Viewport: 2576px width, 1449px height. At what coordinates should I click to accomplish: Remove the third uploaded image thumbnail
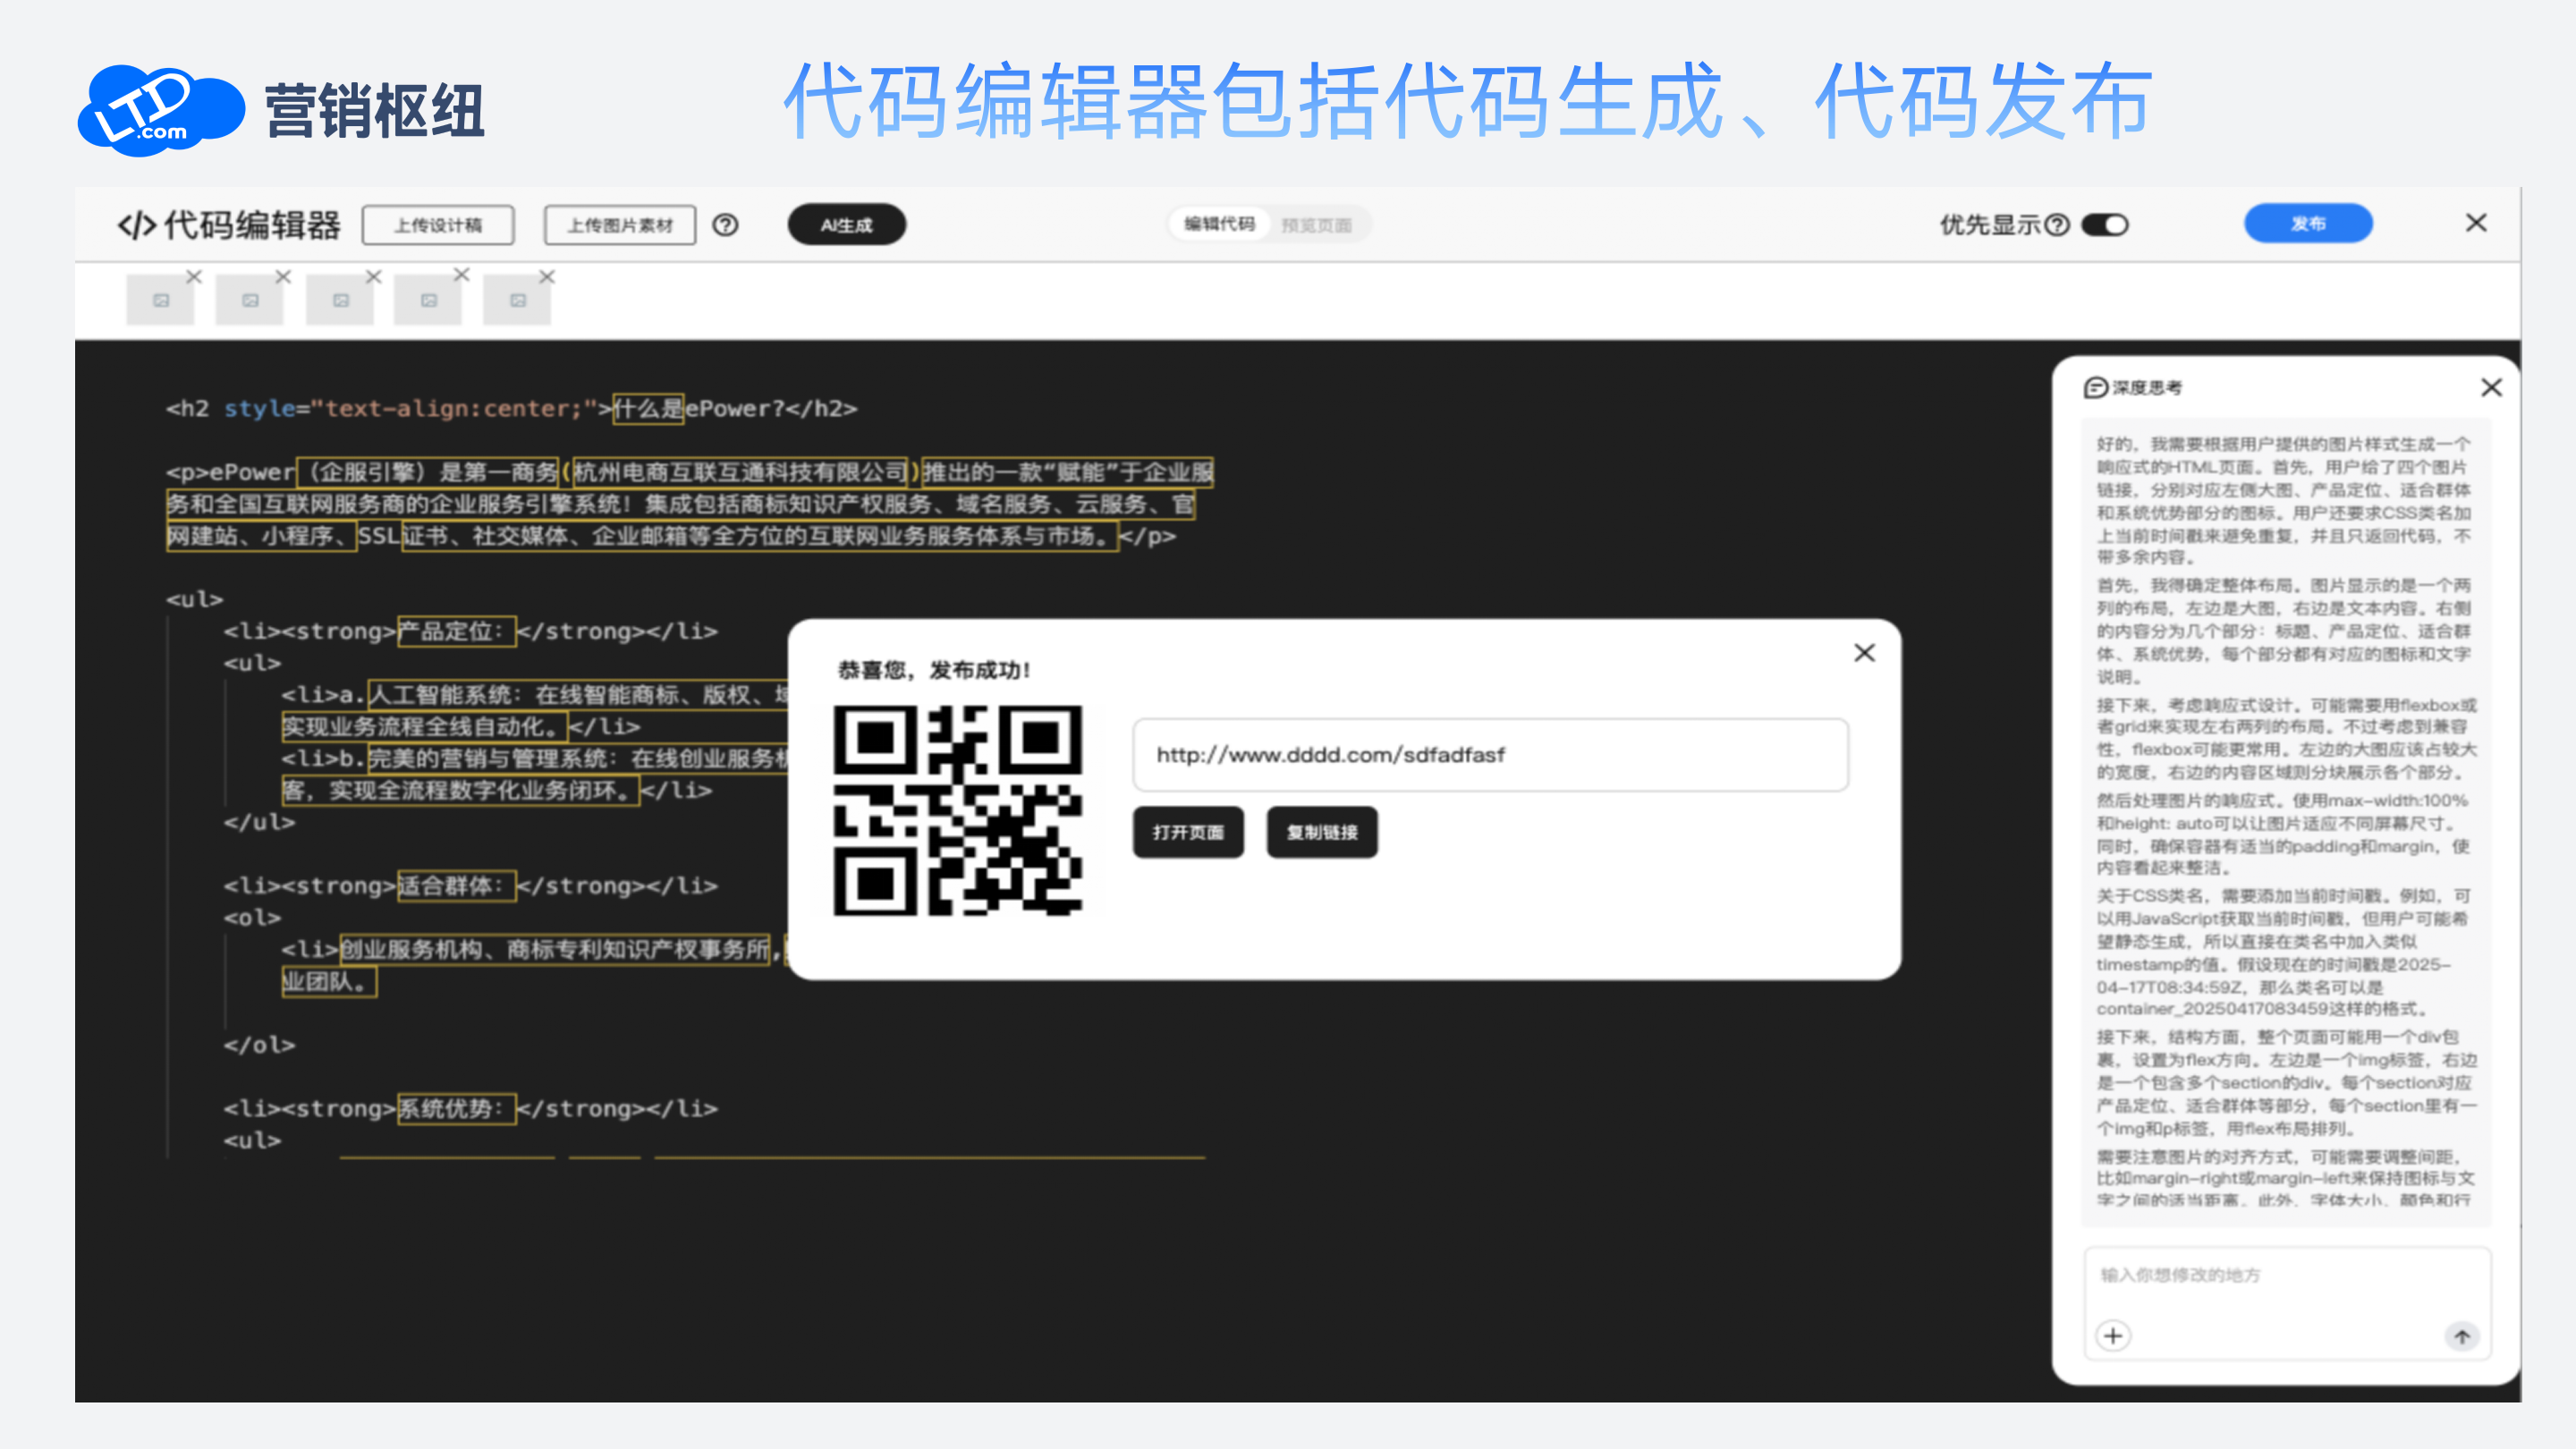[373, 276]
